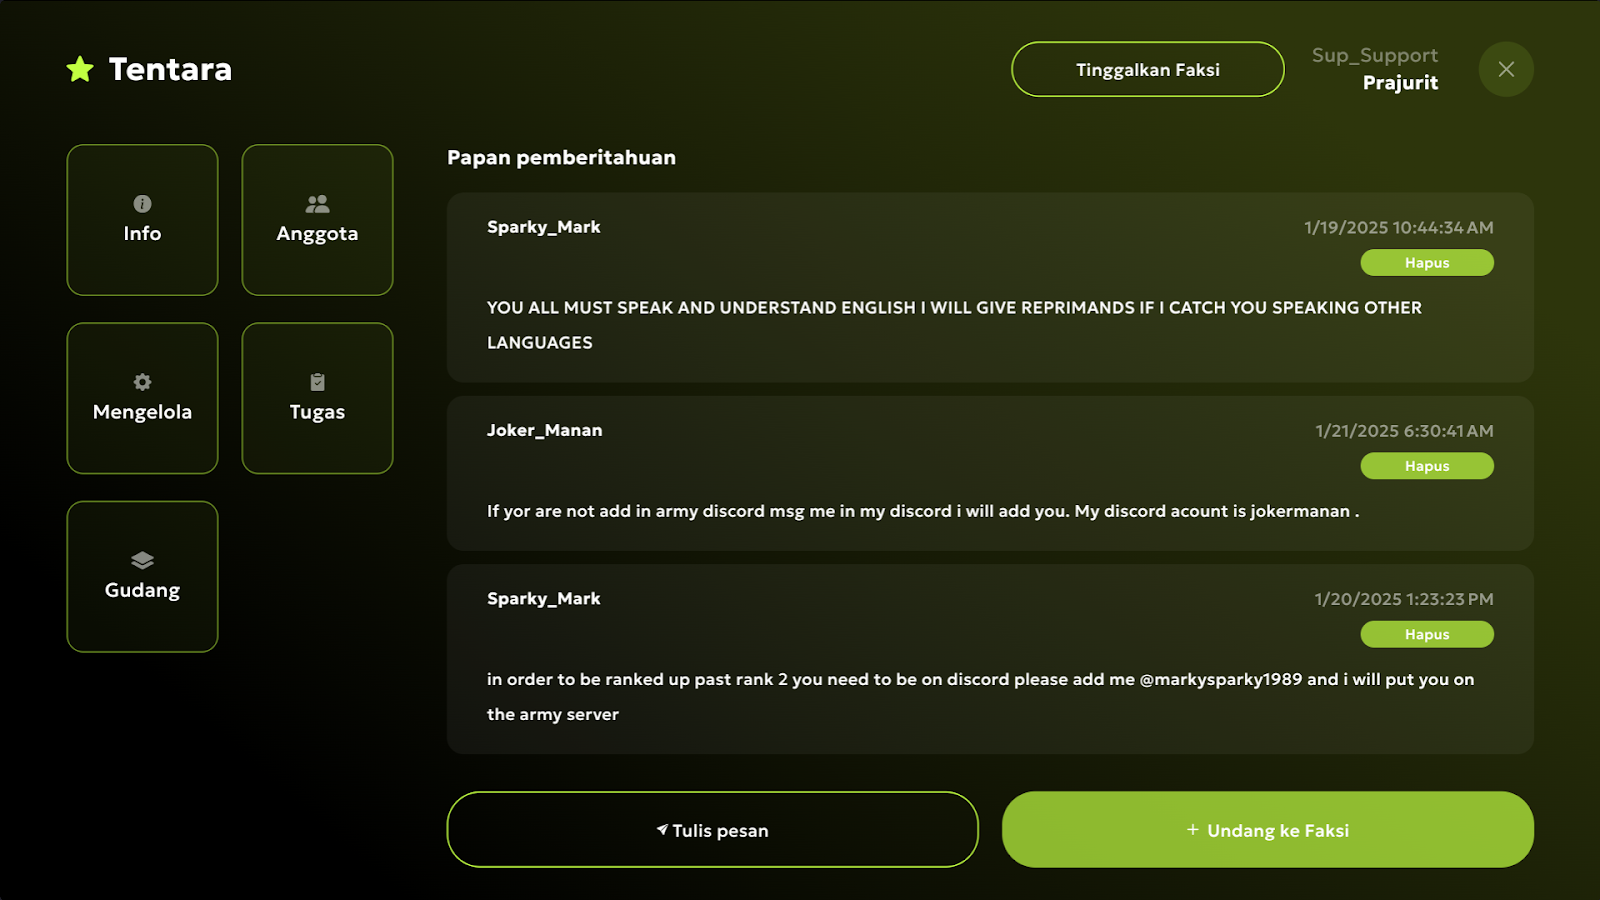Close the faction window with X
The height and width of the screenshot is (900, 1600).
pyautogui.click(x=1506, y=69)
